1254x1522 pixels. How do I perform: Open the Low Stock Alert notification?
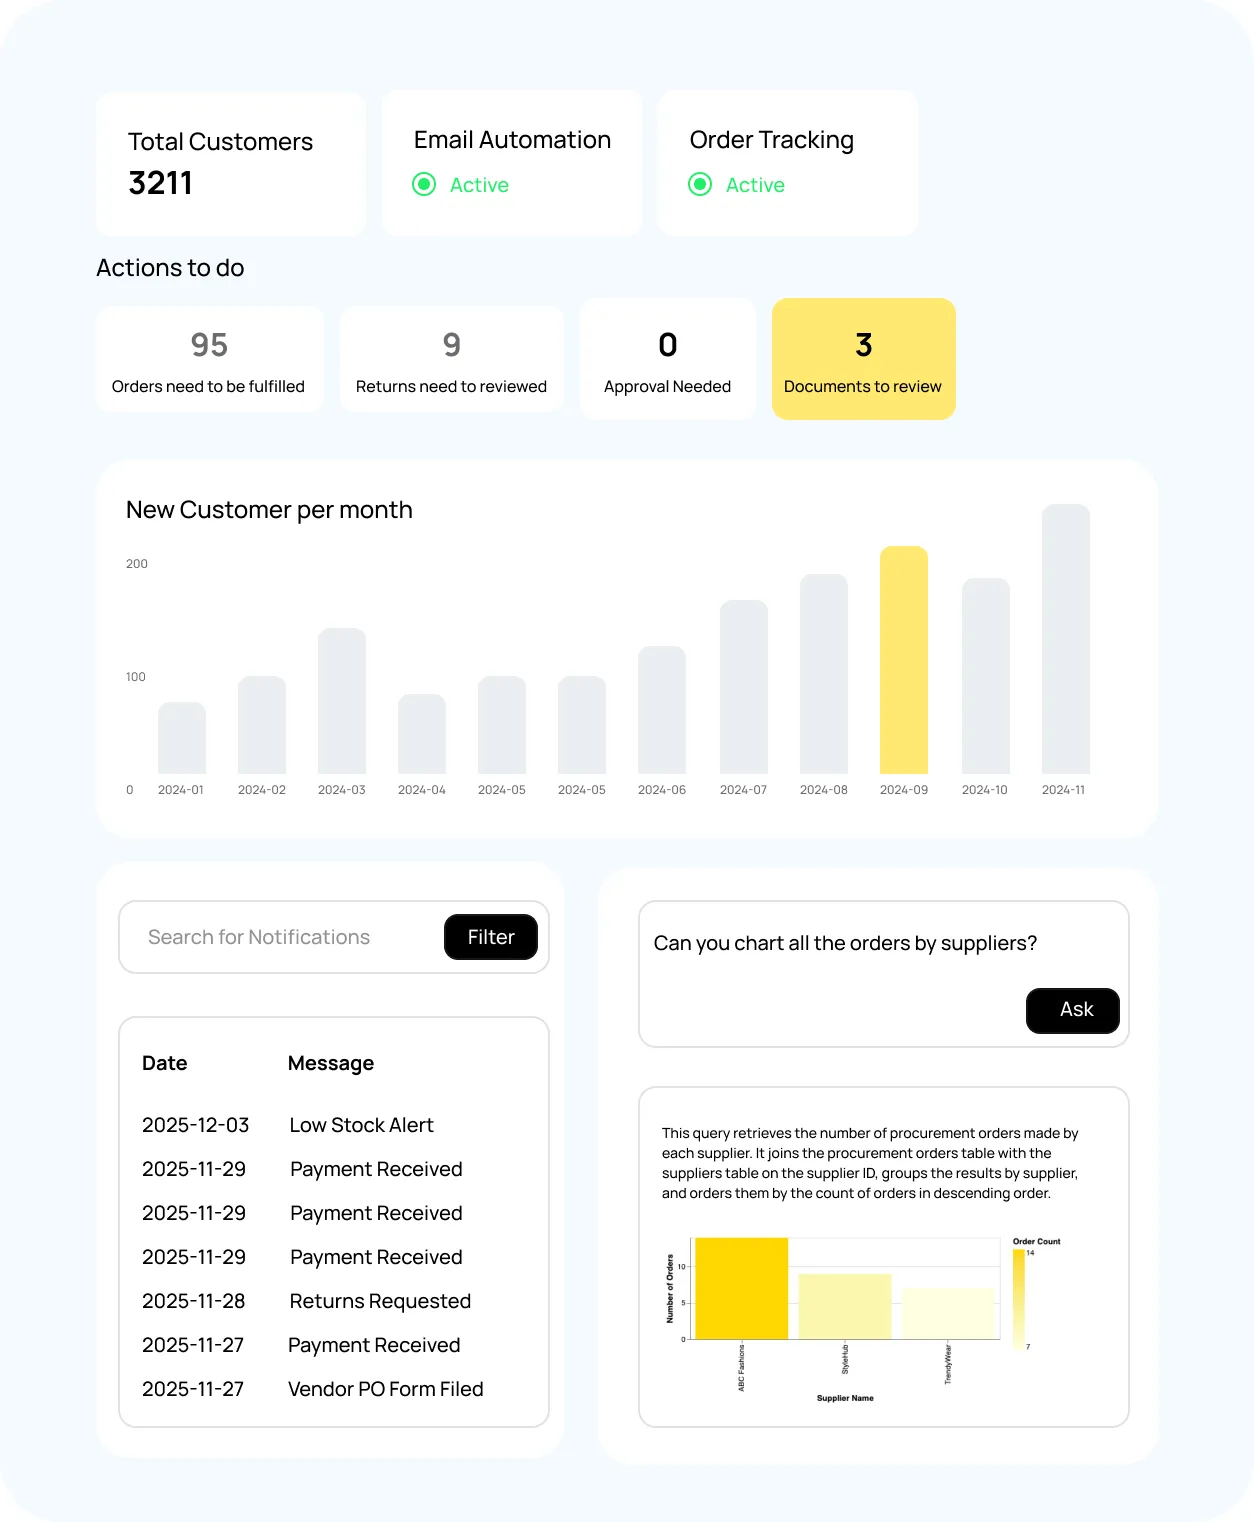361,1125
